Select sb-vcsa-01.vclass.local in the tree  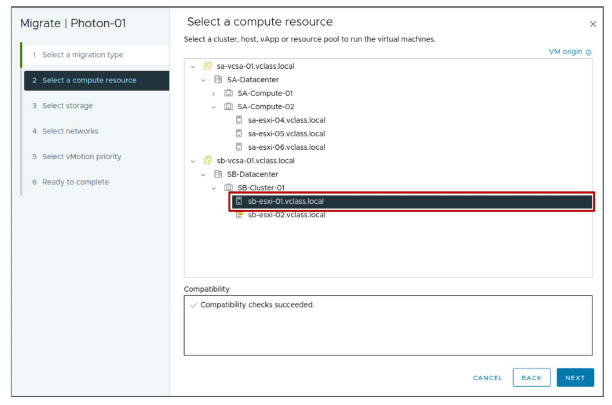(255, 160)
